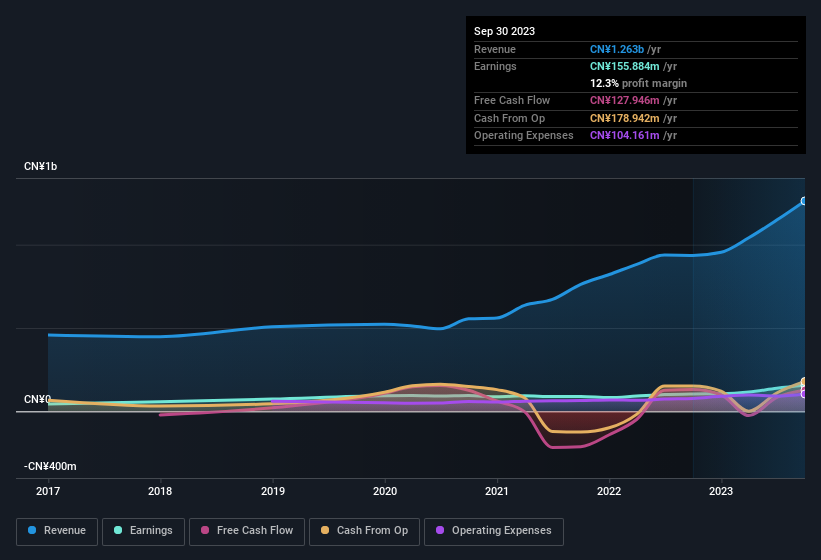The width and height of the screenshot is (821, 560).
Task: Select the 2019 label on the time axis
Action: [x=273, y=491]
